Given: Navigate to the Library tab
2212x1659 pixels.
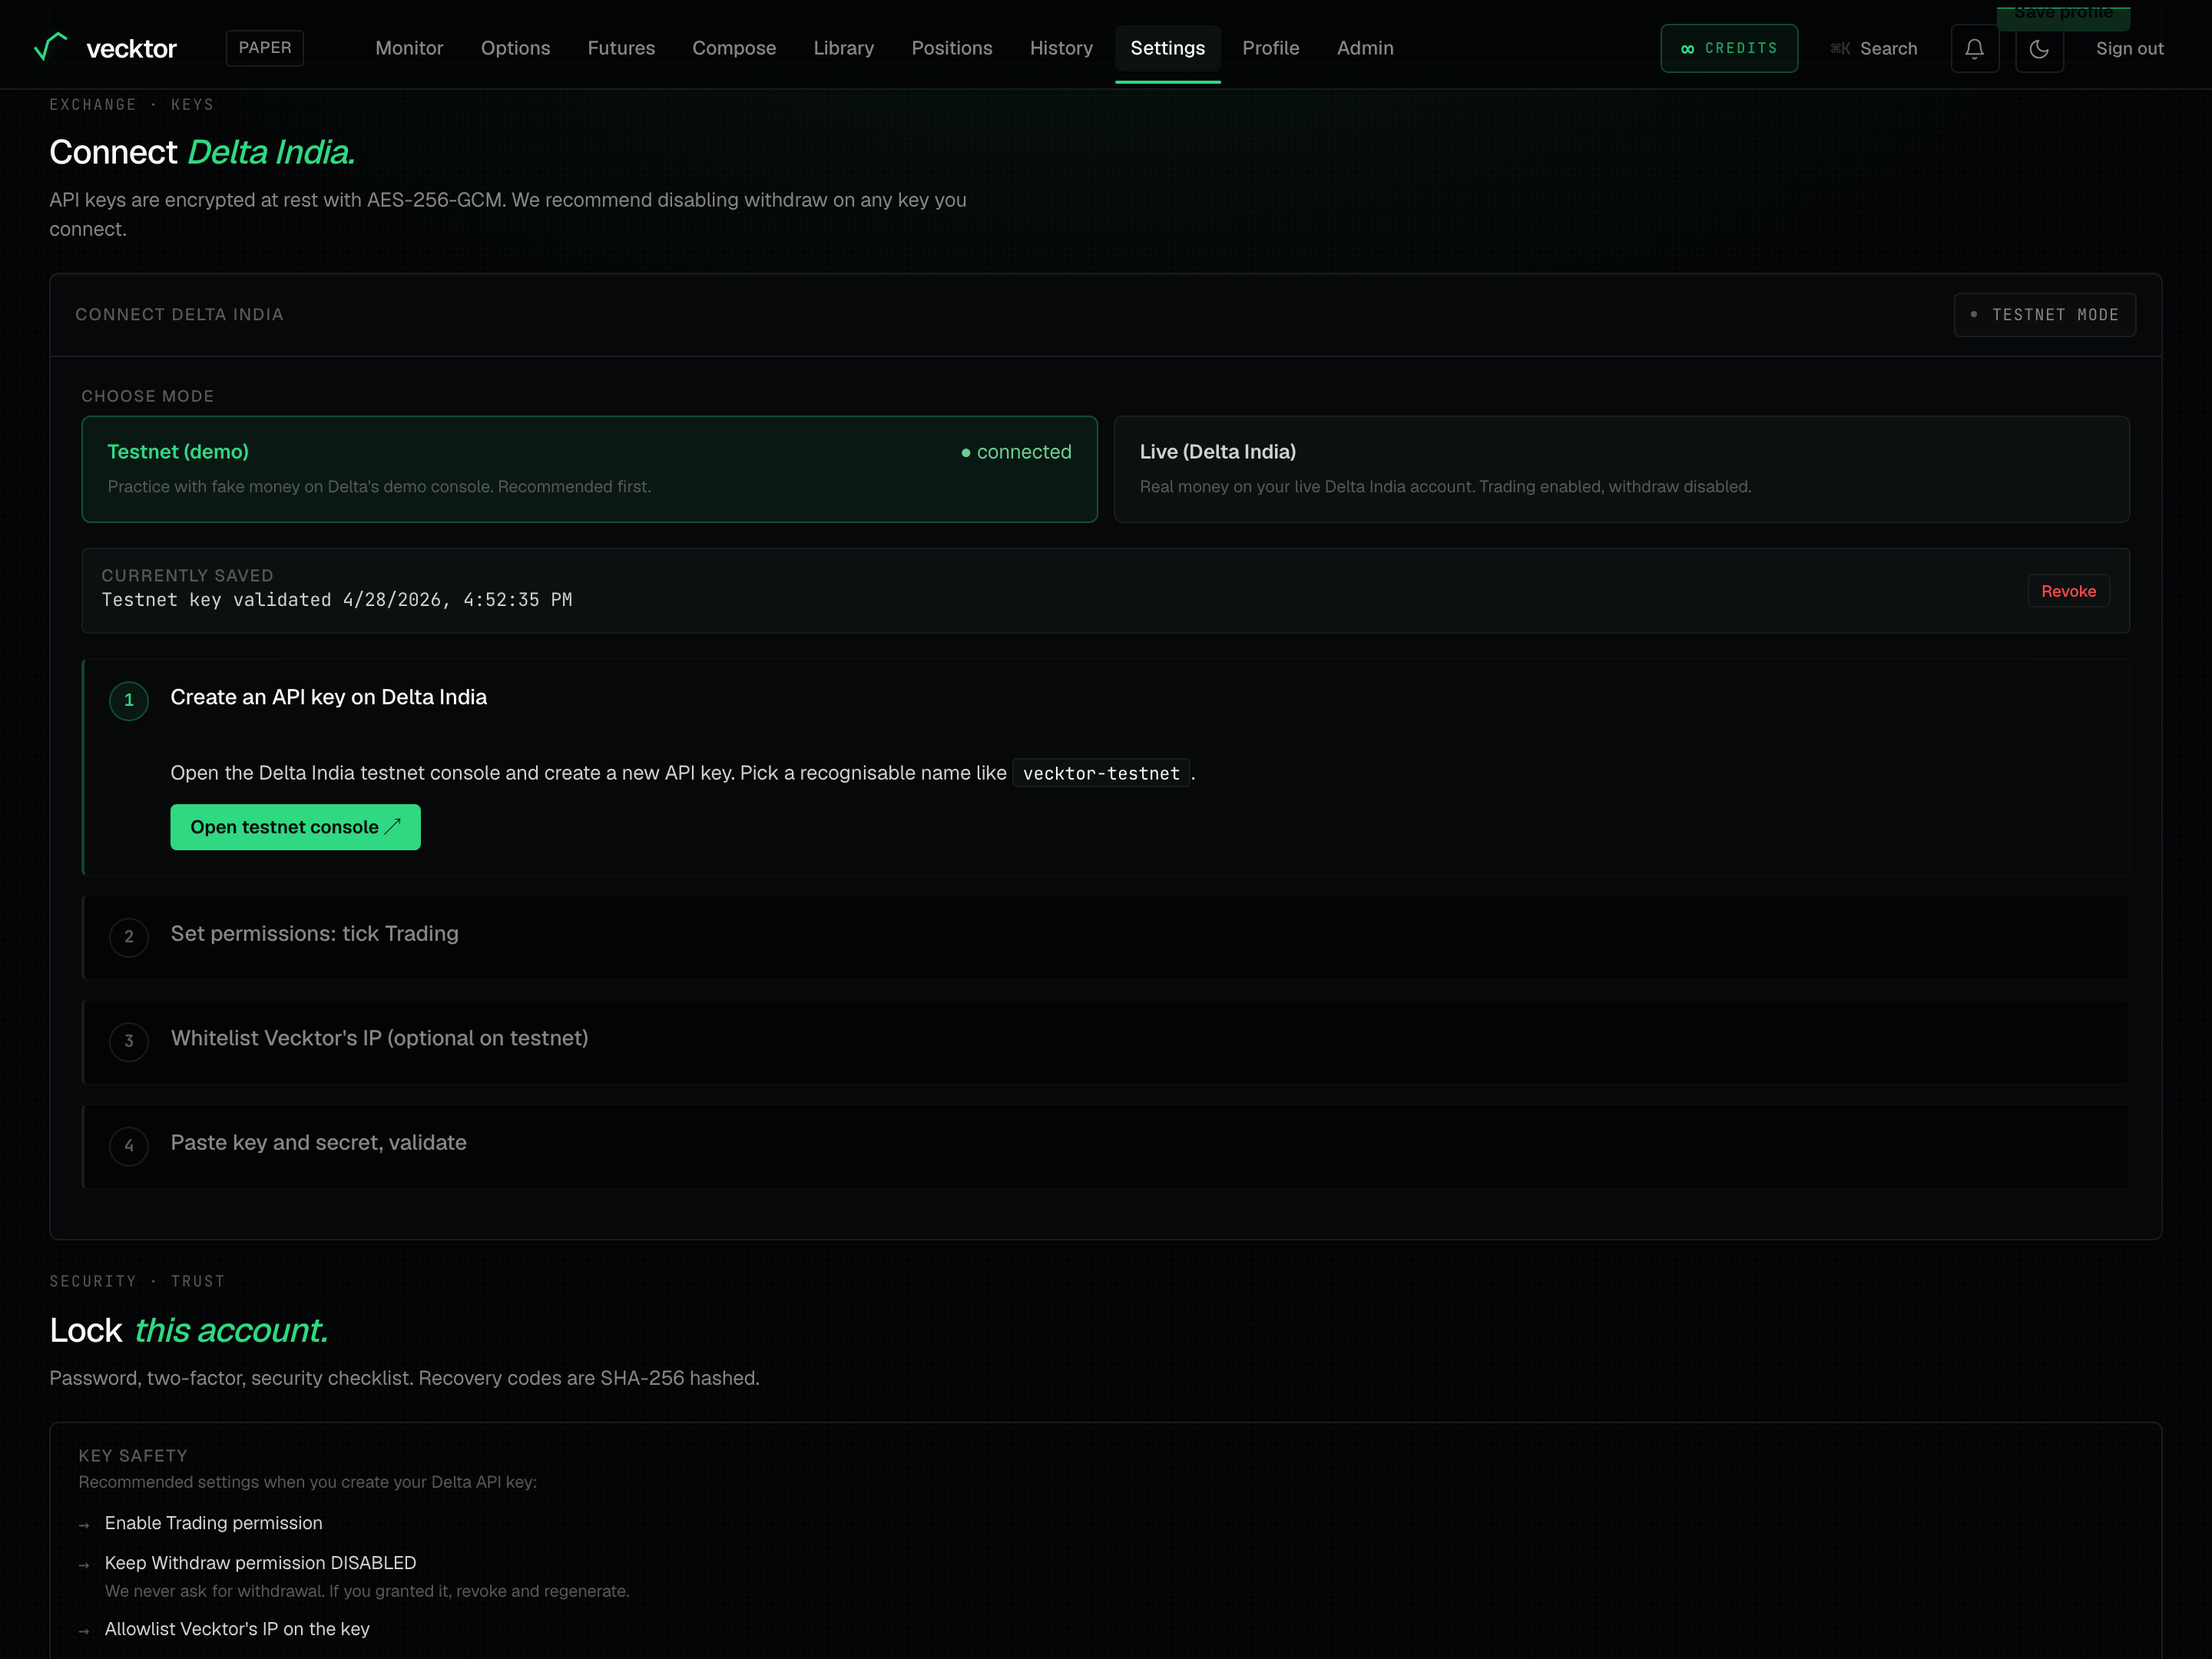Looking at the screenshot, I should tap(843, 48).
